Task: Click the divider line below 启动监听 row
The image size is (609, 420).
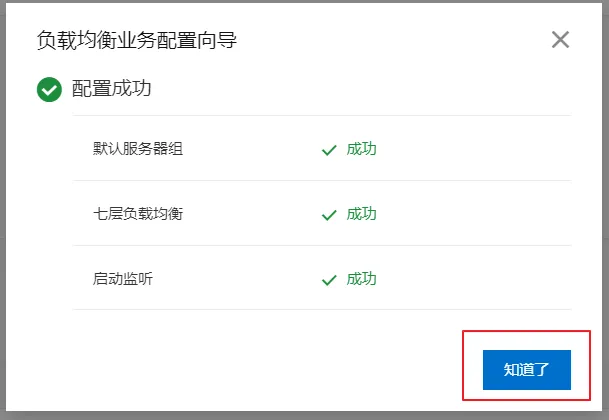Action: pyautogui.click(x=321, y=310)
